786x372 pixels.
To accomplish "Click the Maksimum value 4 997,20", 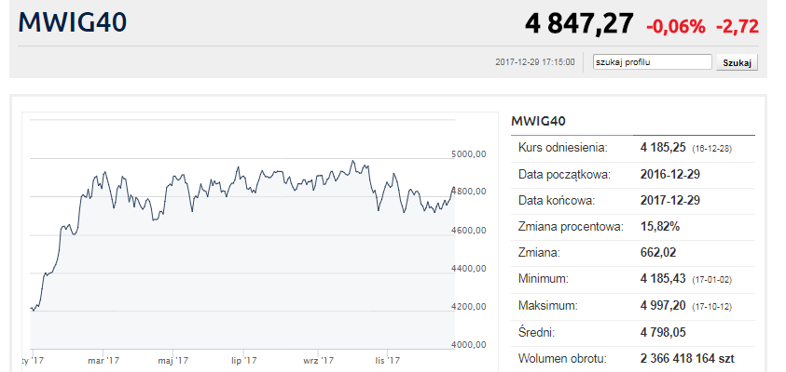I will (663, 305).
